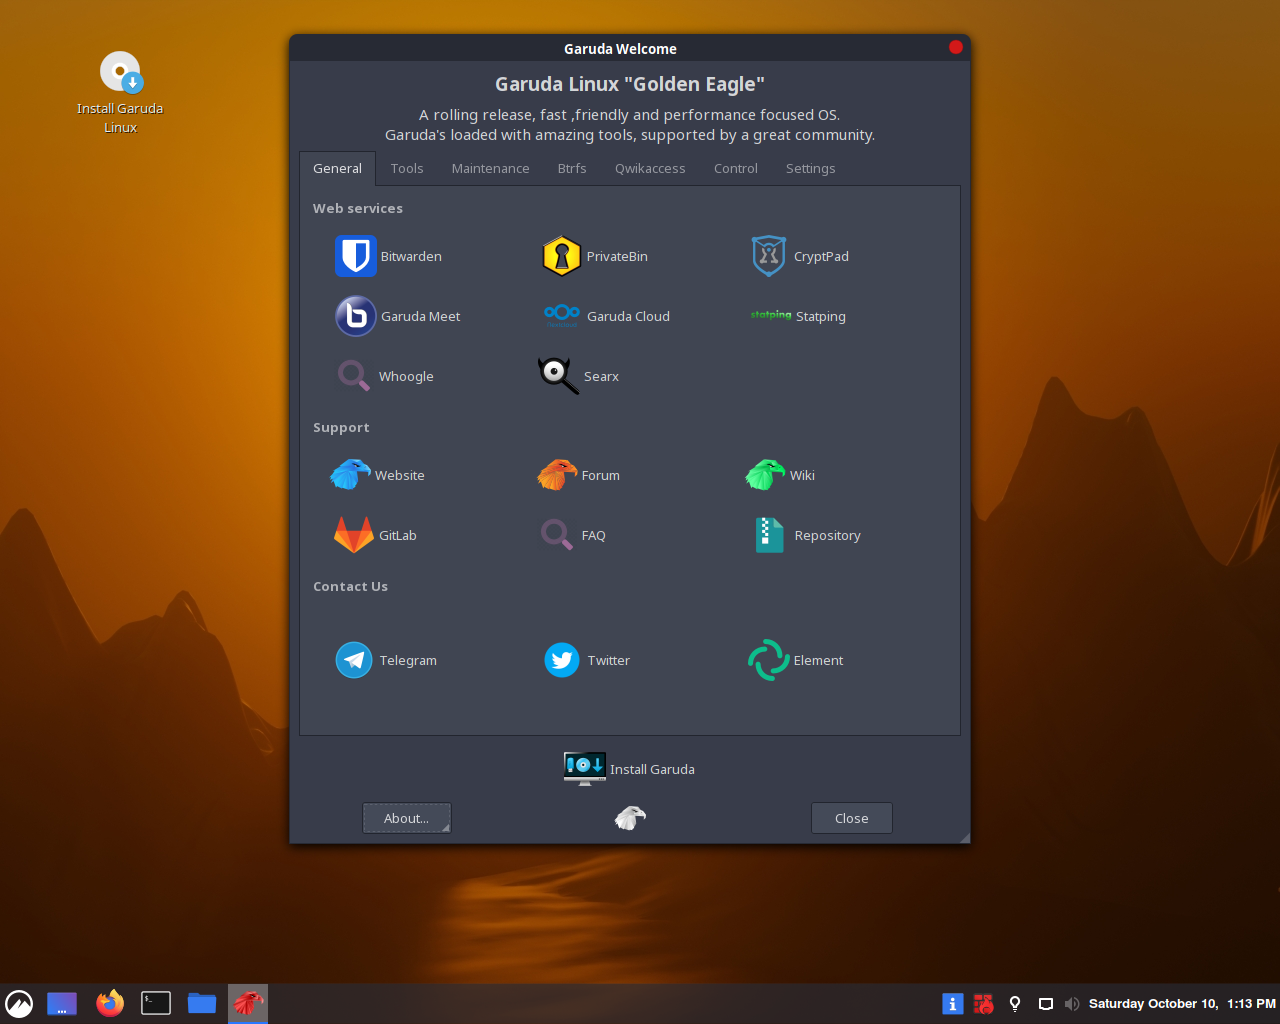Open Garuda Meet
Viewport: 1280px width, 1024px height.
pos(398,316)
